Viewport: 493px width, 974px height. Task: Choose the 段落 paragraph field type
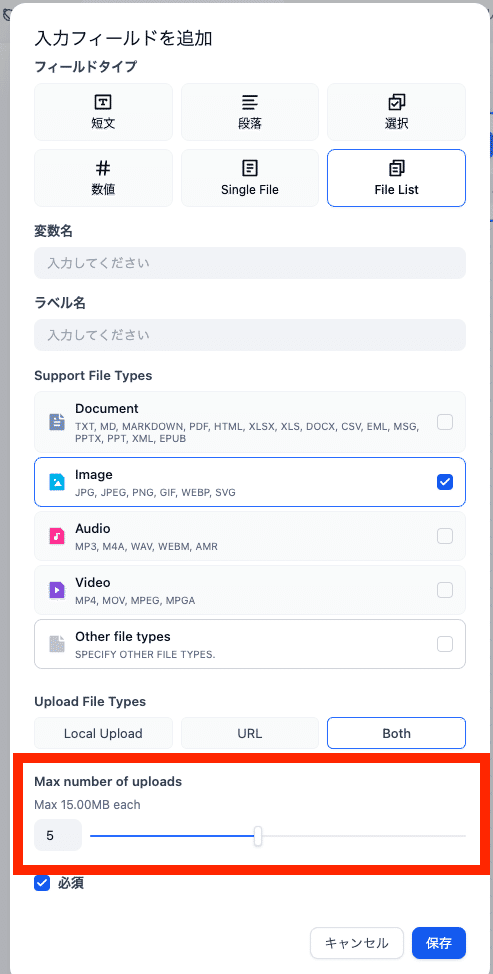(250, 112)
